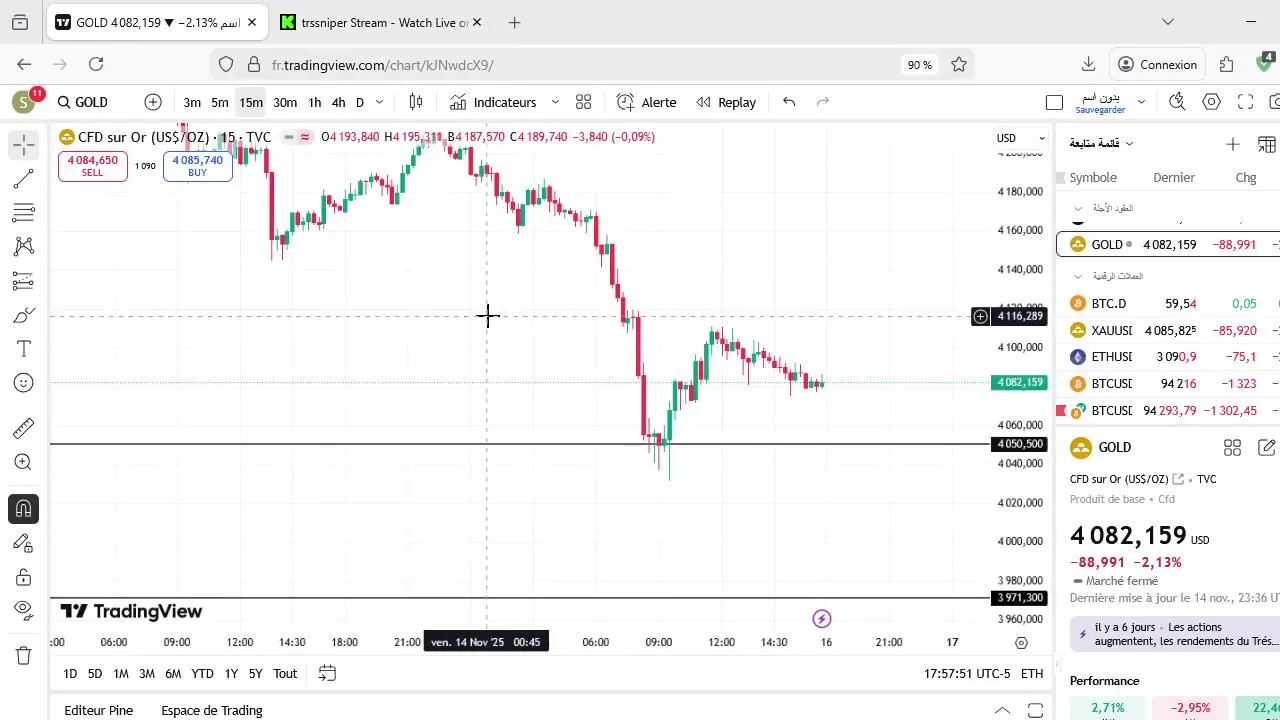This screenshot has height=720, width=1280.
Task: Select the ruler measure tool
Action: 24,428
